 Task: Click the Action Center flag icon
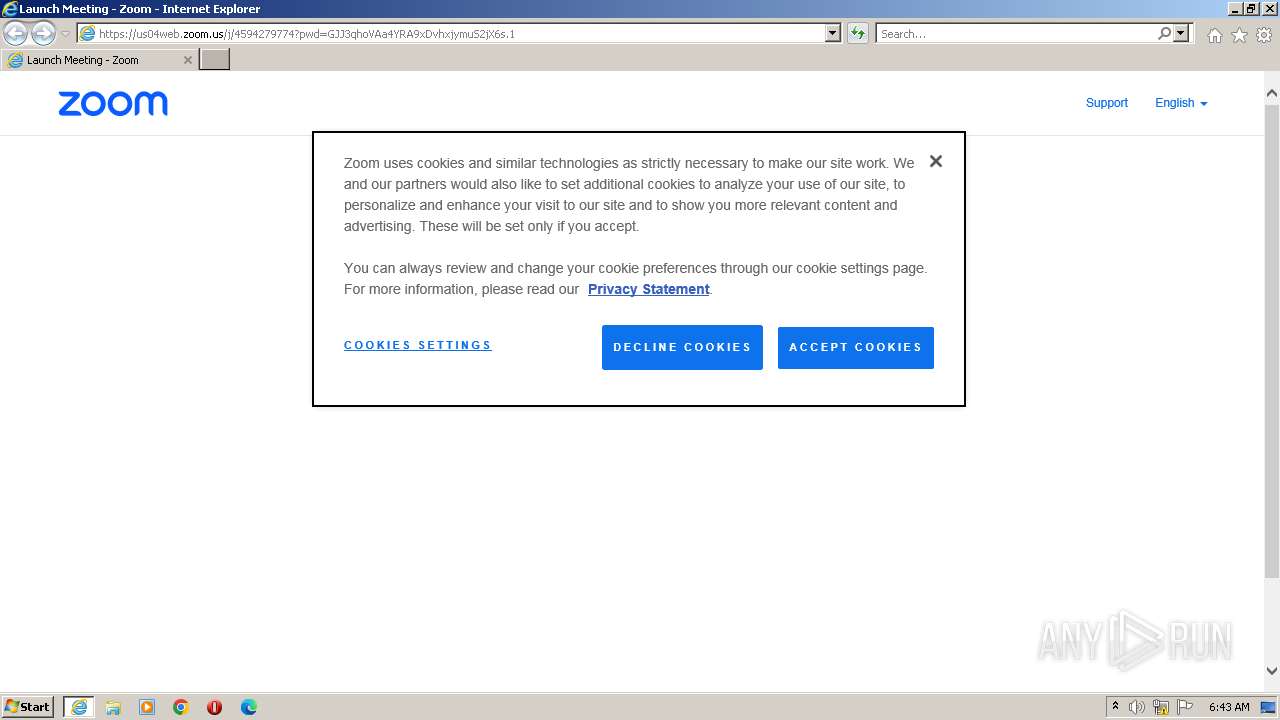pos(1185,707)
